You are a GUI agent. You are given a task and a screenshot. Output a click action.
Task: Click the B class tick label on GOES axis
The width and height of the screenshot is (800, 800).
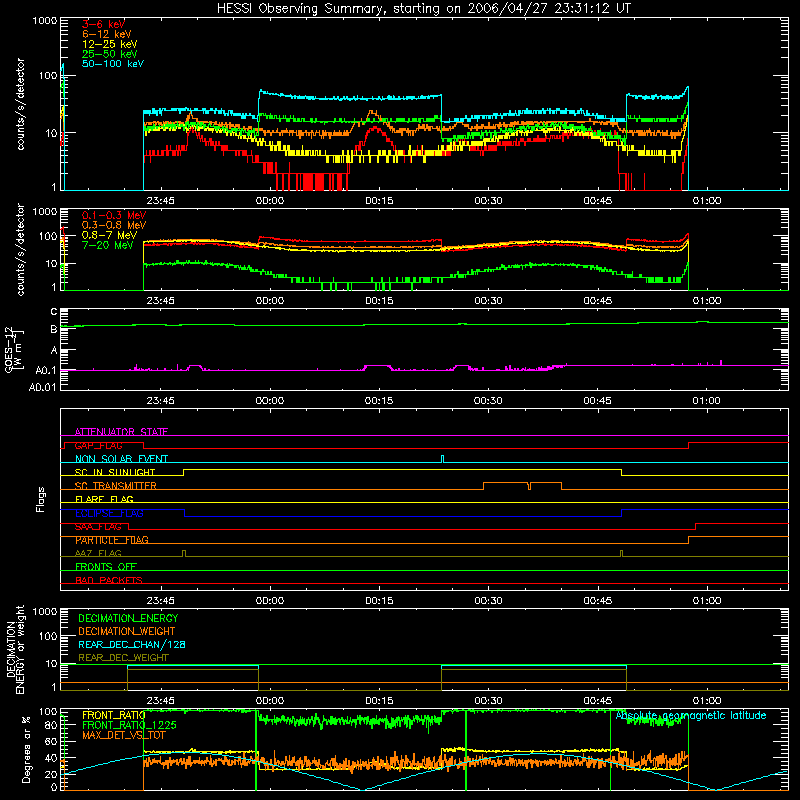[54, 329]
